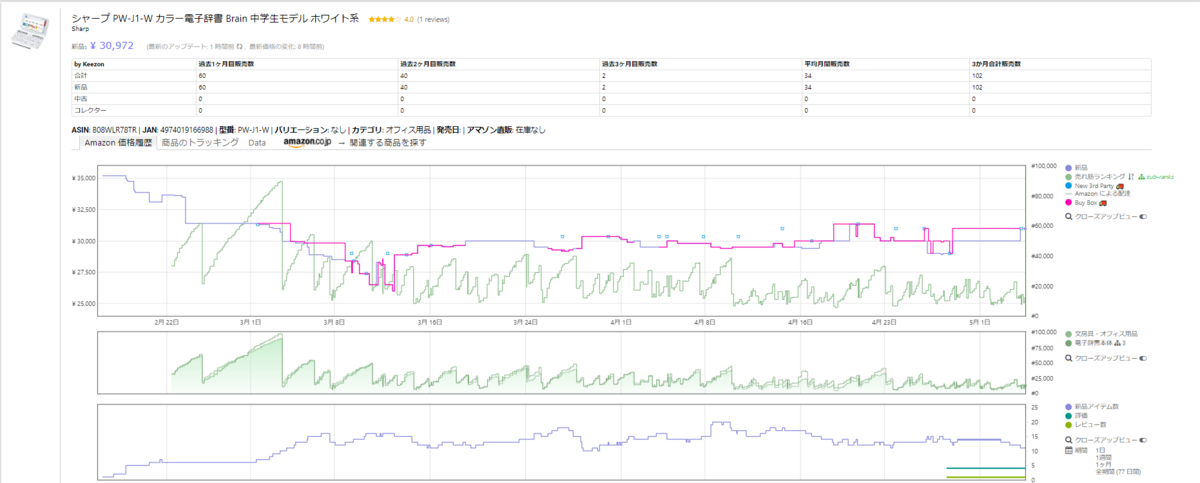The width and height of the screenshot is (1200, 483).
Task: Click the offer count chart area
Action: (x=562, y=441)
